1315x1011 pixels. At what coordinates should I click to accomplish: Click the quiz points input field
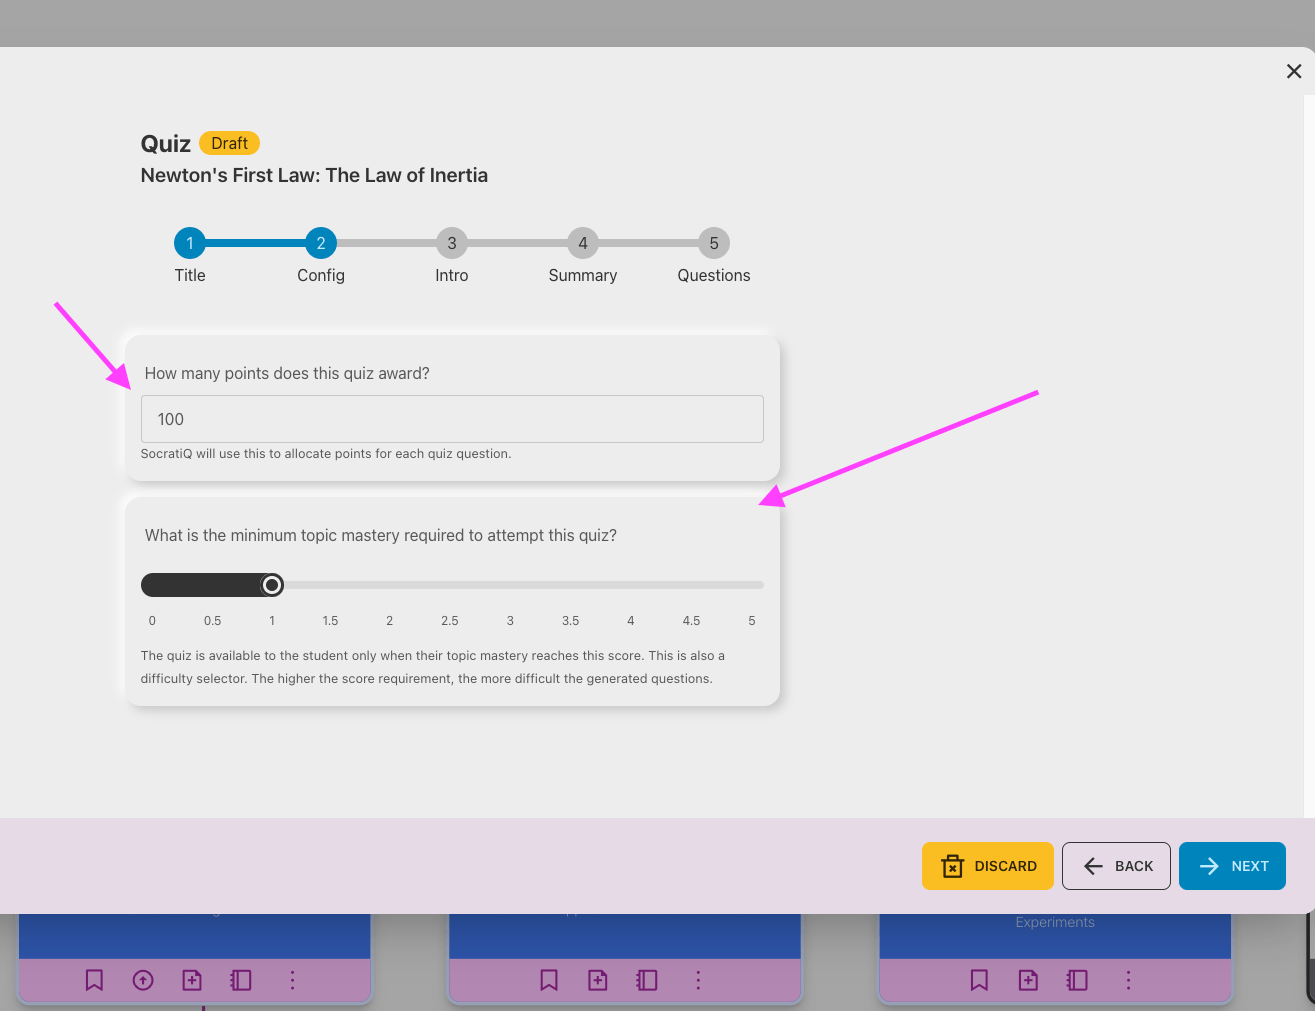452,419
